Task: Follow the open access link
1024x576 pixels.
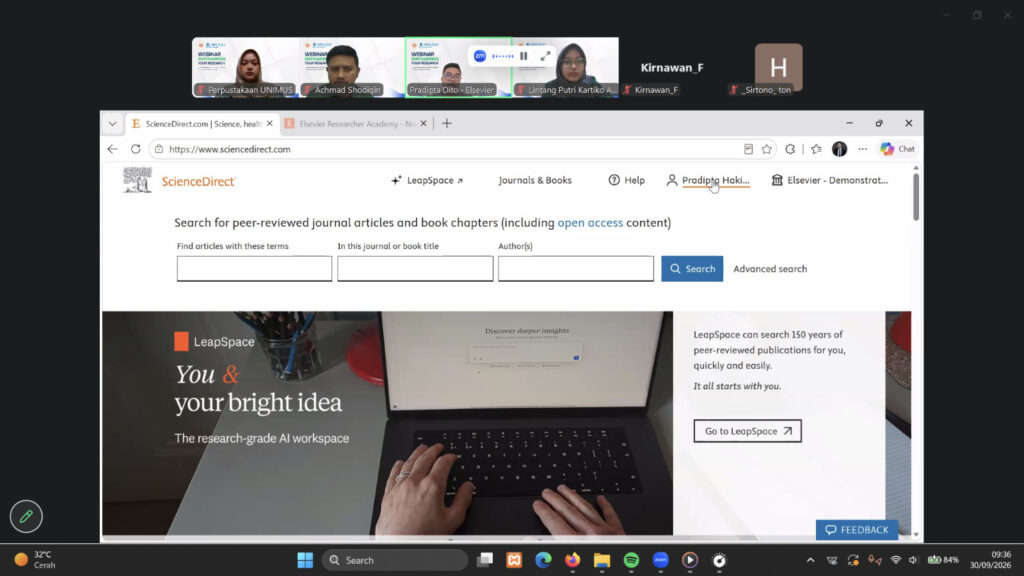Action: pyautogui.click(x=590, y=223)
